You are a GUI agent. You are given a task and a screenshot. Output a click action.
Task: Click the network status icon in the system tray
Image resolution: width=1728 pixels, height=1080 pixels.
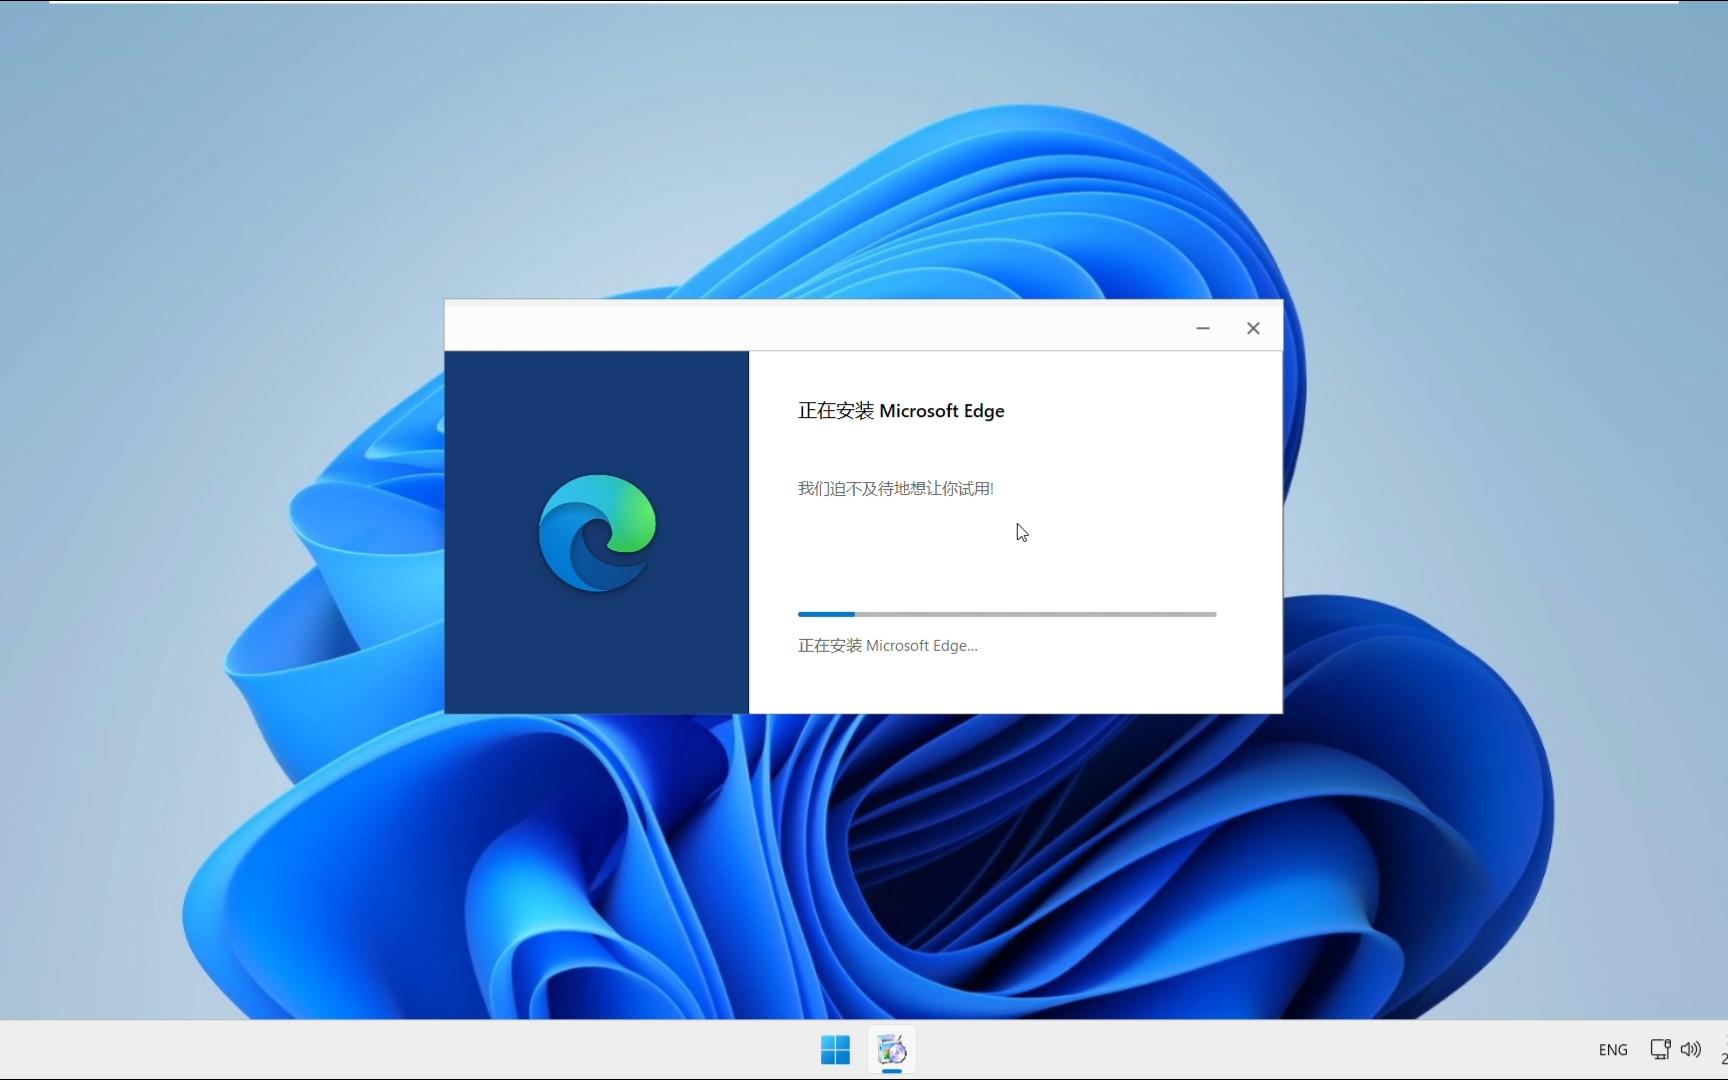(1659, 1049)
